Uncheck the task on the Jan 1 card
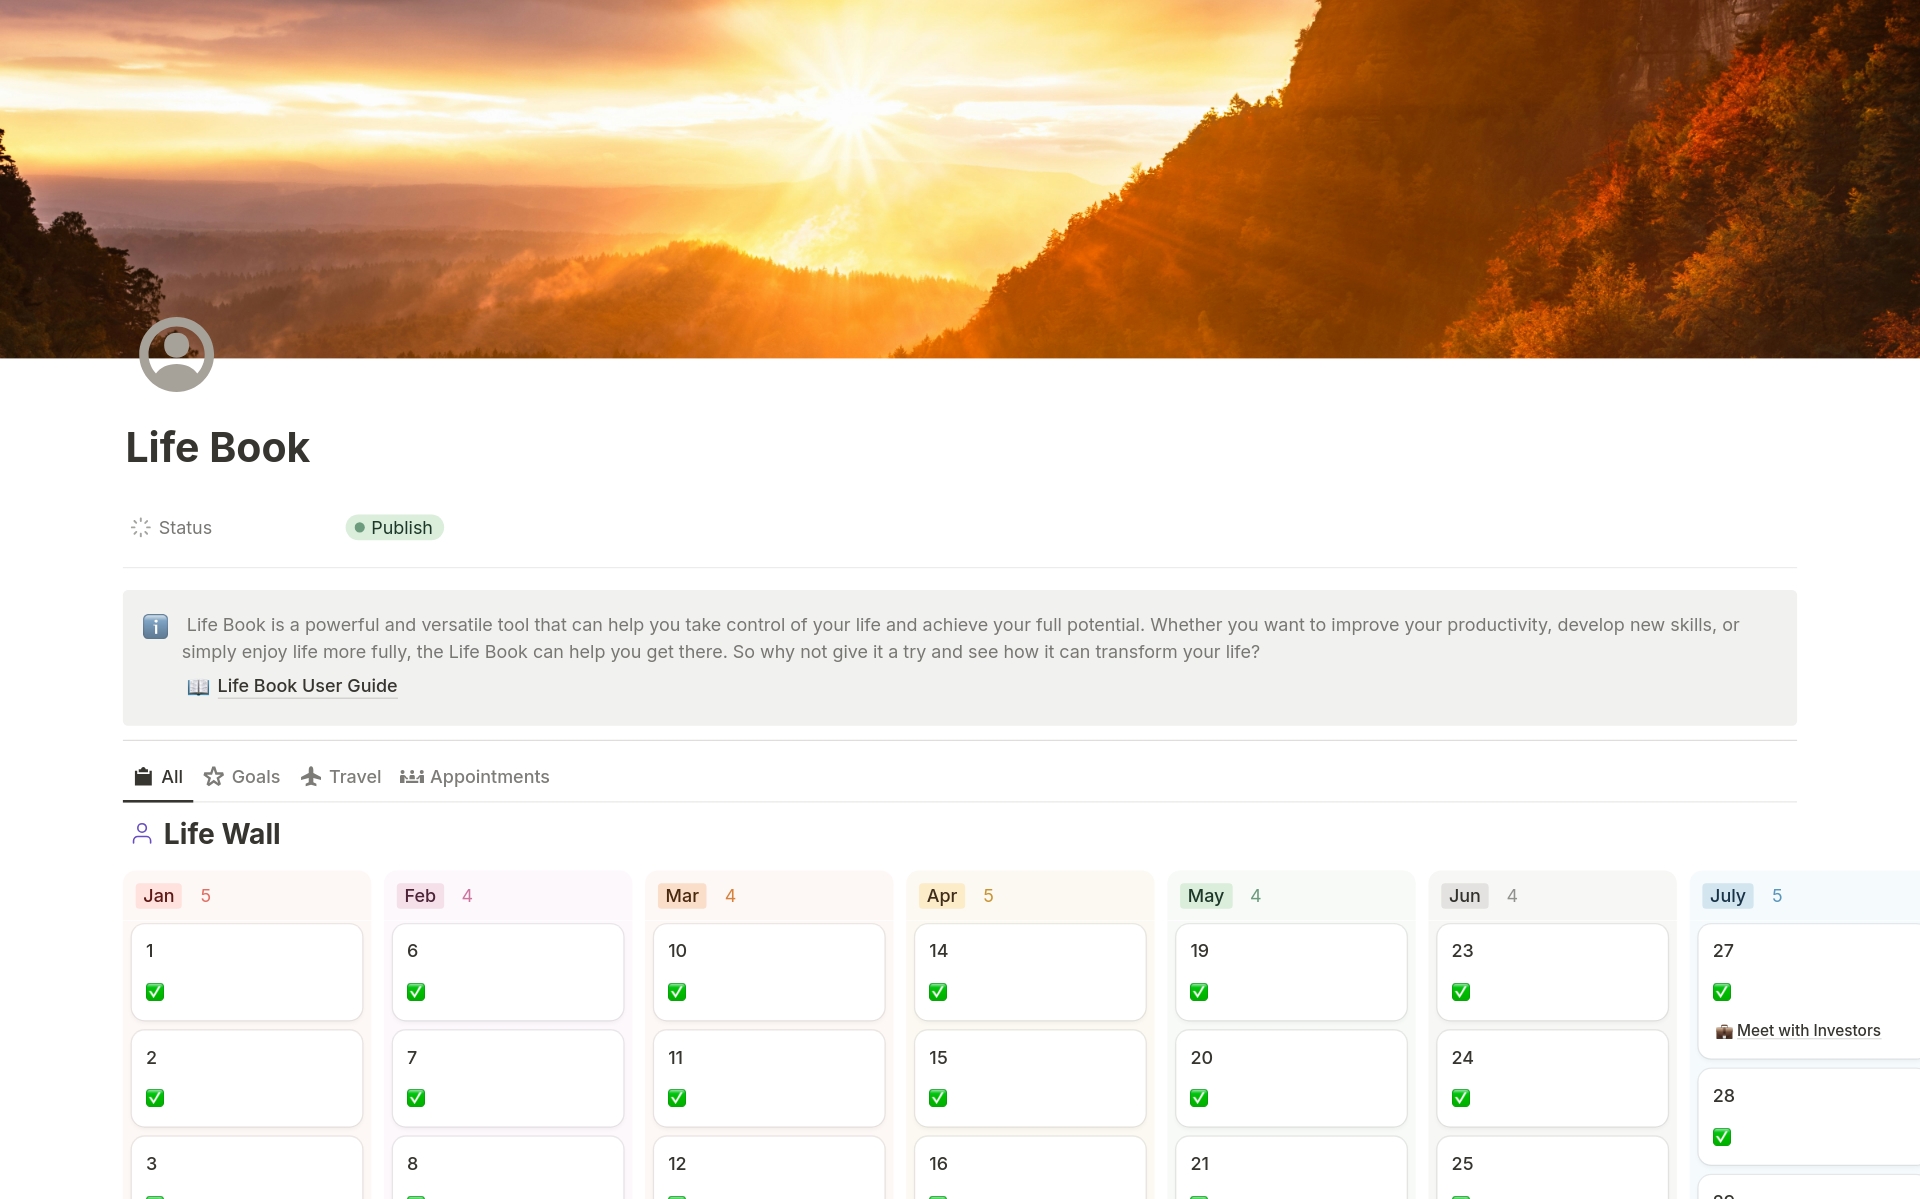1920x1199 pixels. [155, 991]
